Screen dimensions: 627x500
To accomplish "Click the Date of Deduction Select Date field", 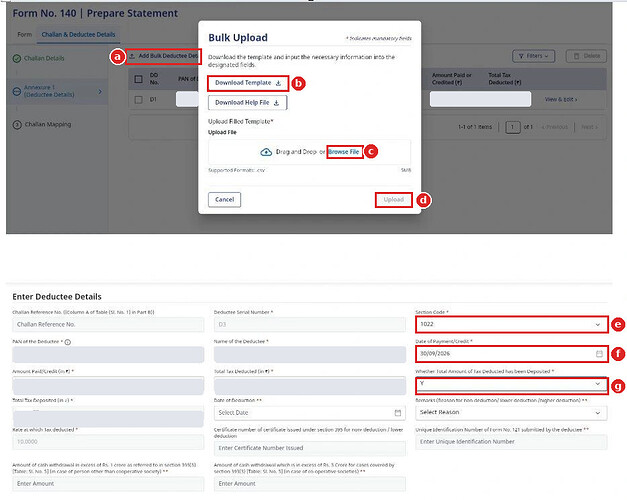I will pos(310,413).
